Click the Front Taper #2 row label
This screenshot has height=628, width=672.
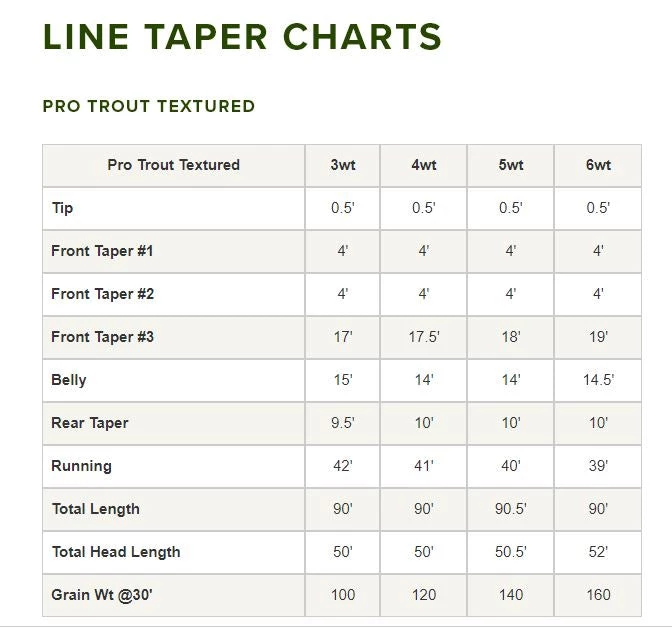point(102,294)
